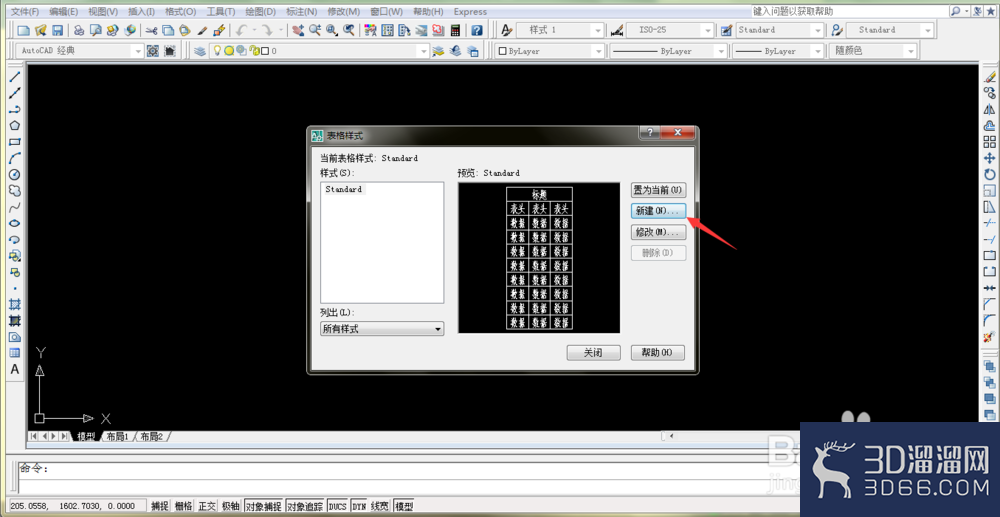Select the Circle draw tool
The height and width of the screenshot is (517, 1000).
click(x=15, y=174)
